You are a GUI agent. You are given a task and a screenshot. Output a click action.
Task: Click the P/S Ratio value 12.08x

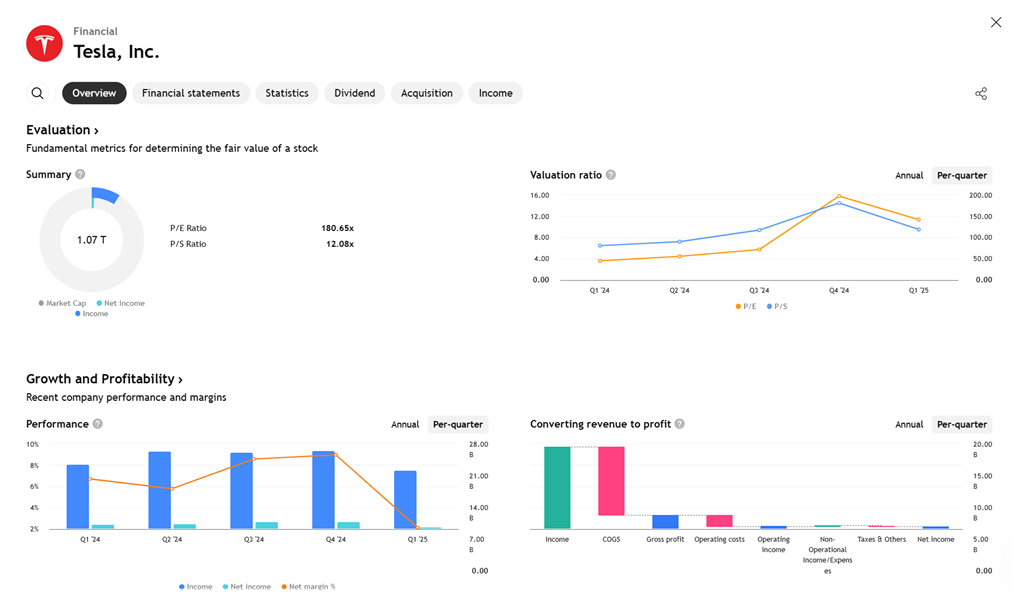click(x=340, y=244)
